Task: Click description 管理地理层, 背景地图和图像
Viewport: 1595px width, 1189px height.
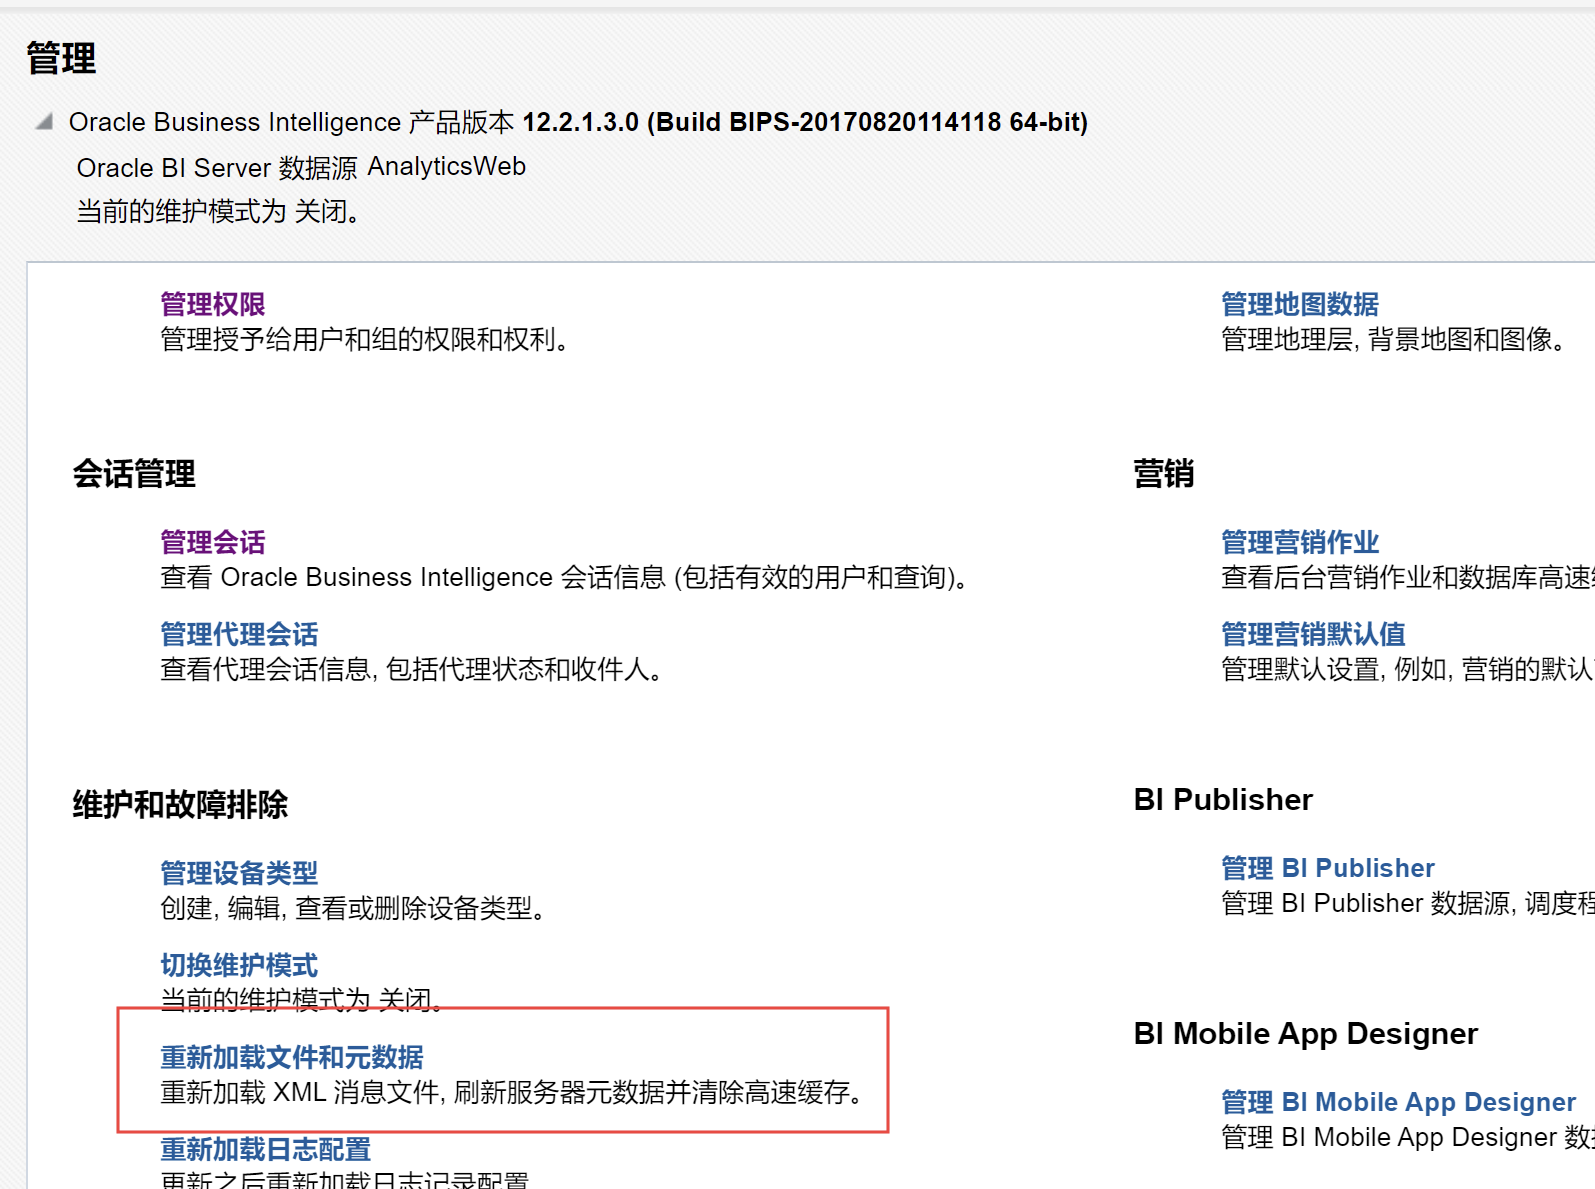Action: (1396, 340)
